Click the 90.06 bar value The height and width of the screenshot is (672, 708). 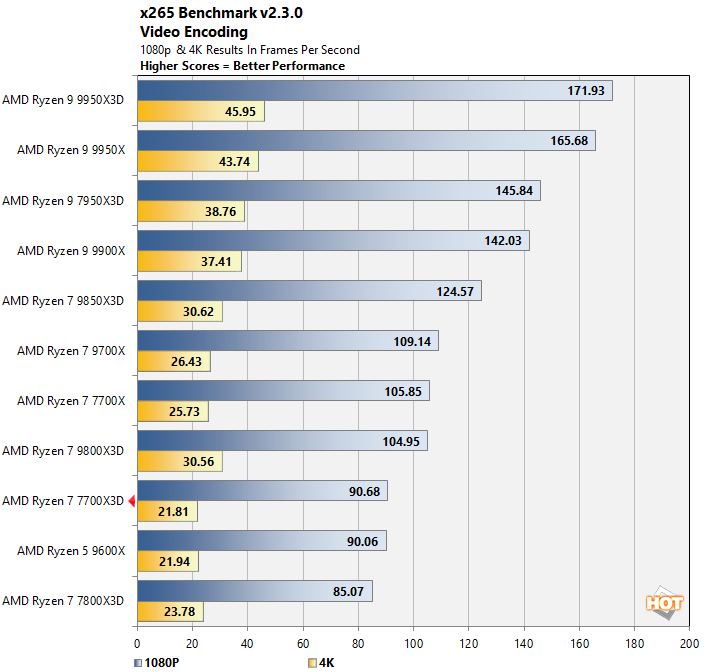coord(362,542)
